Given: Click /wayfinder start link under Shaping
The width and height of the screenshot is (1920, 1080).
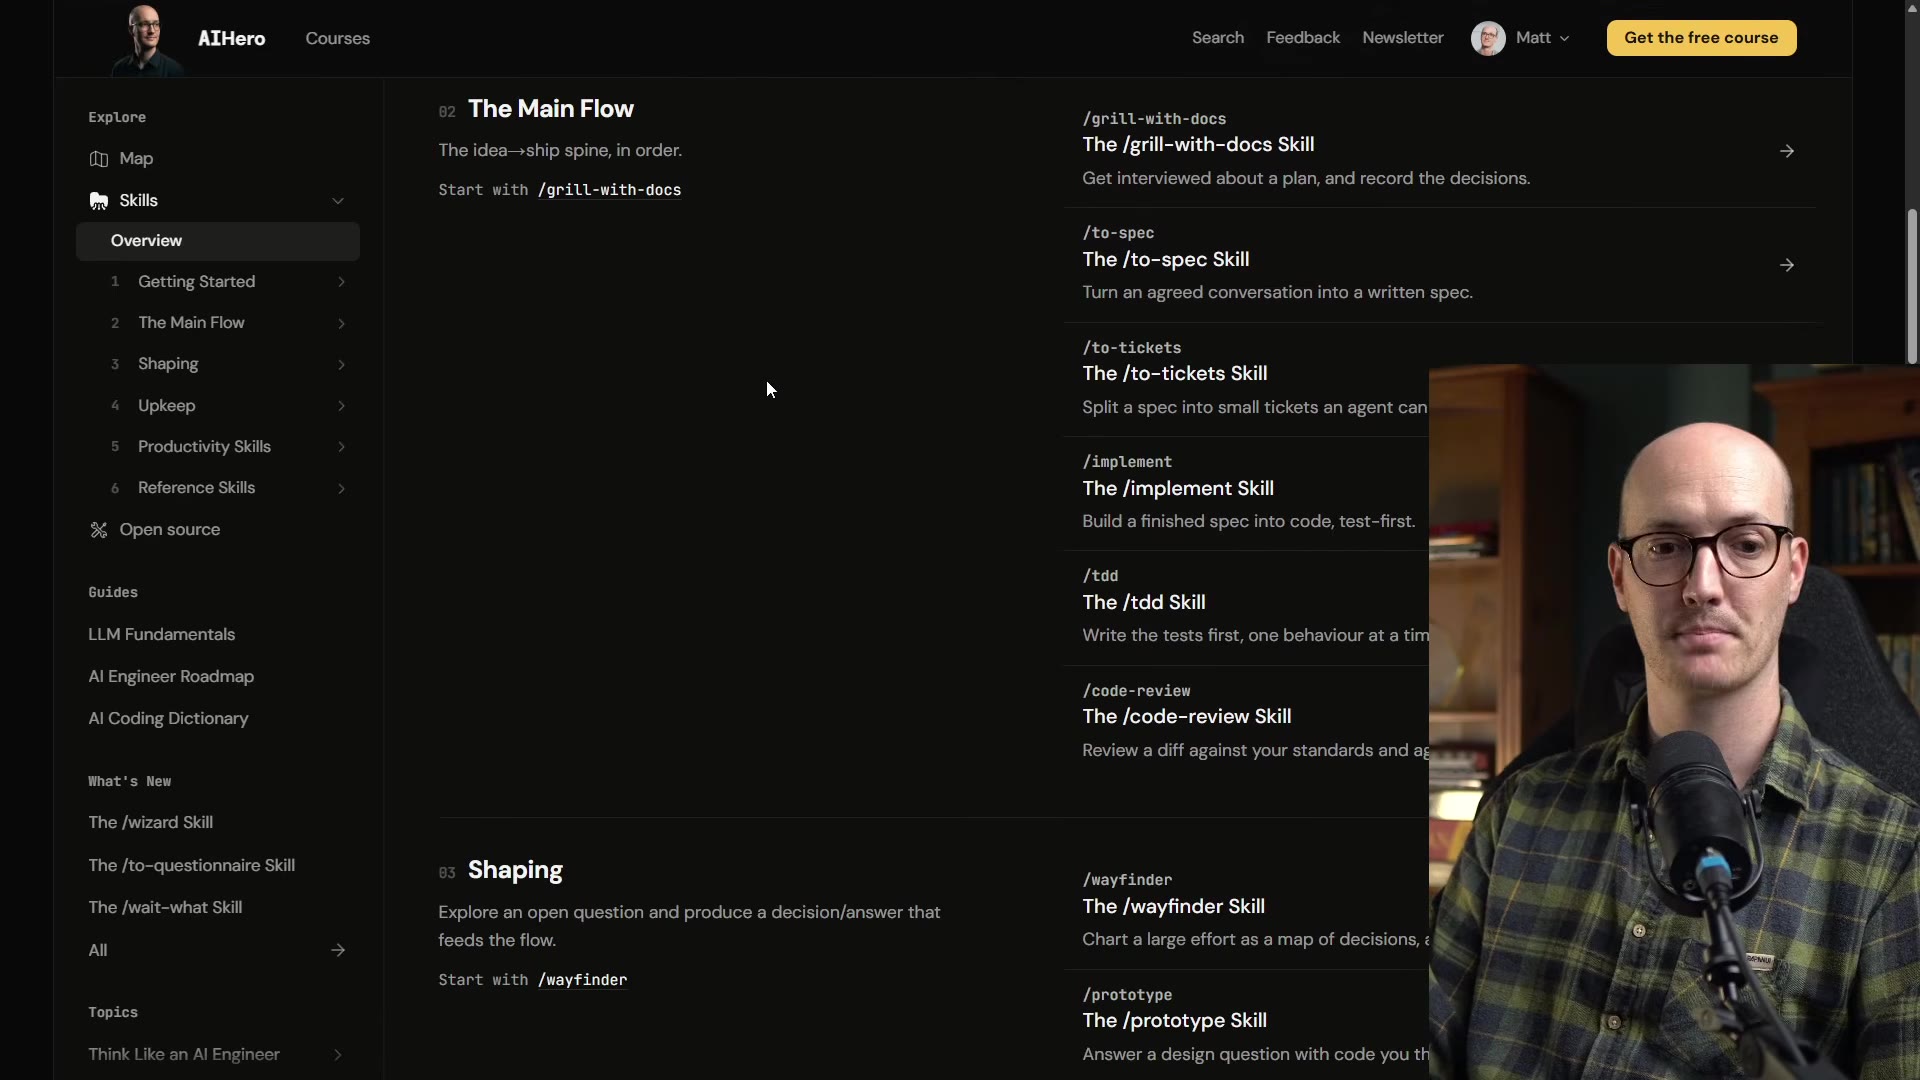Looking at the screenshot, I should [583, 980].
